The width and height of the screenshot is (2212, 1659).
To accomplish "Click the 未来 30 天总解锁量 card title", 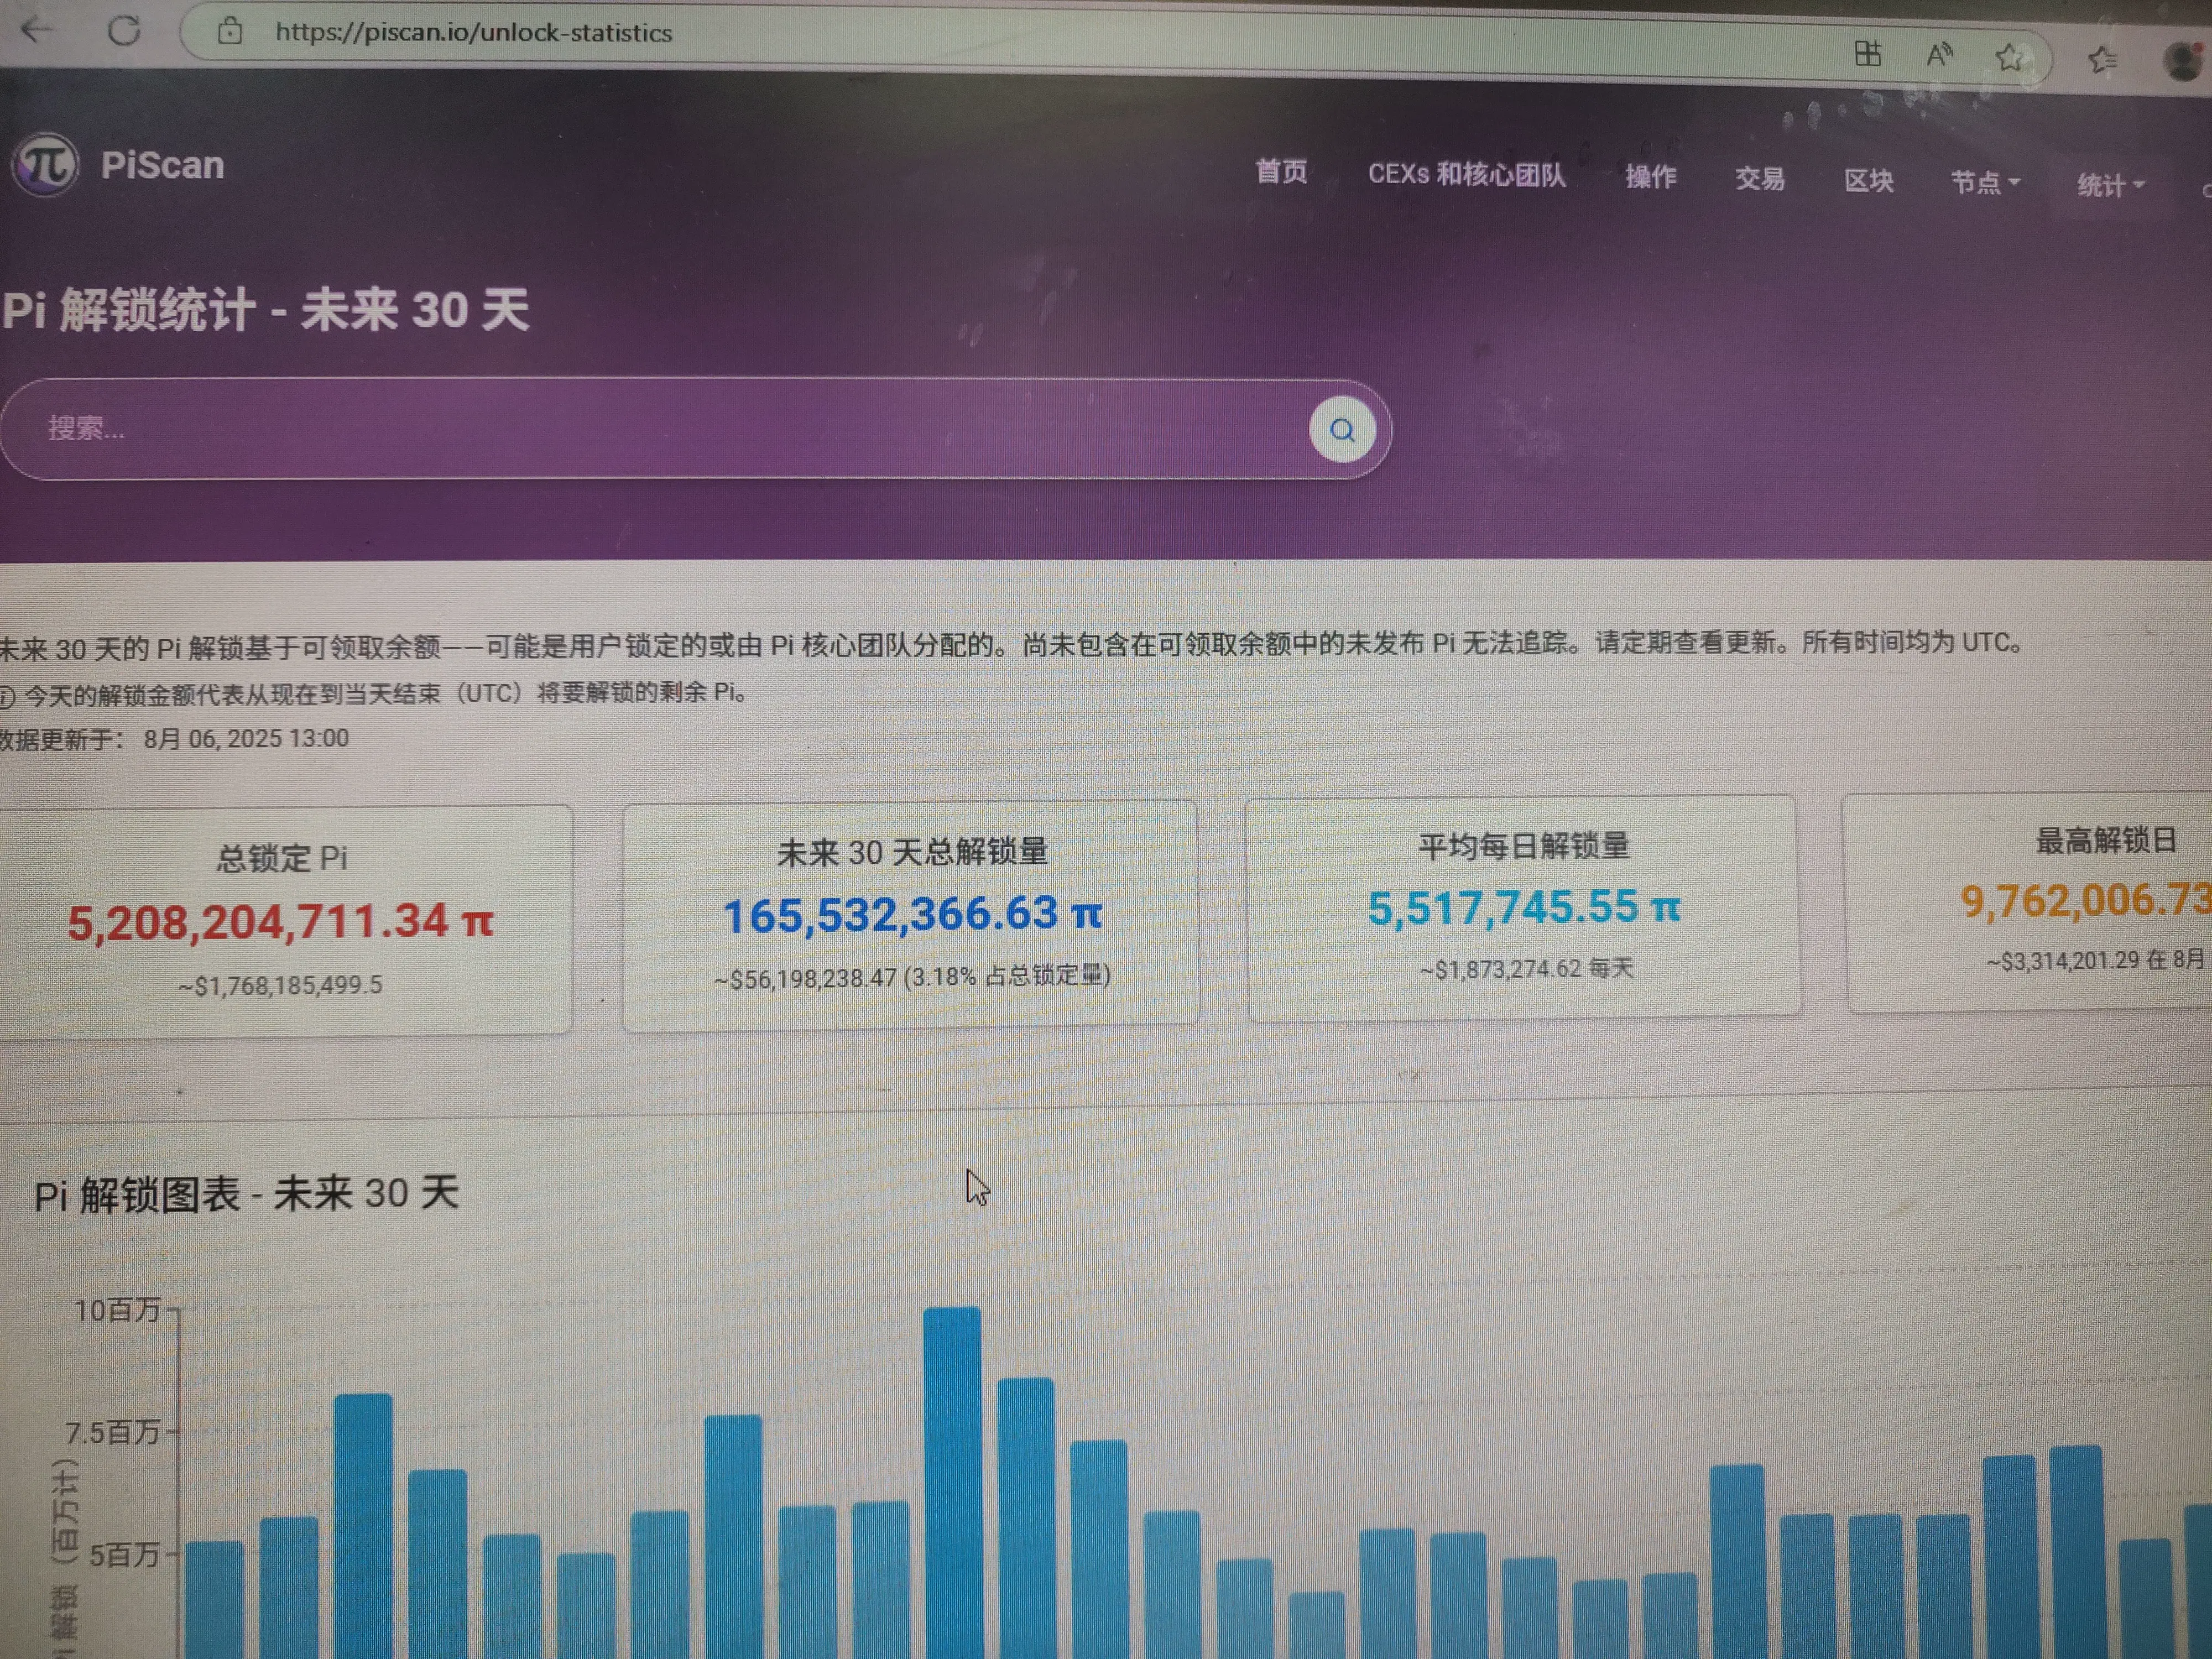I will click(x=912, y=852).
